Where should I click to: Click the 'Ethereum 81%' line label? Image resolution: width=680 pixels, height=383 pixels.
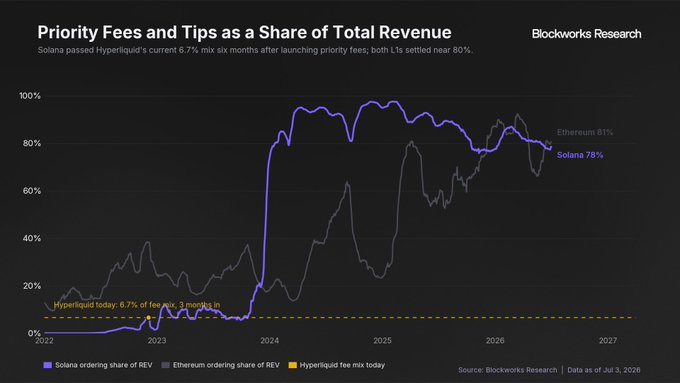click(585, 132)
